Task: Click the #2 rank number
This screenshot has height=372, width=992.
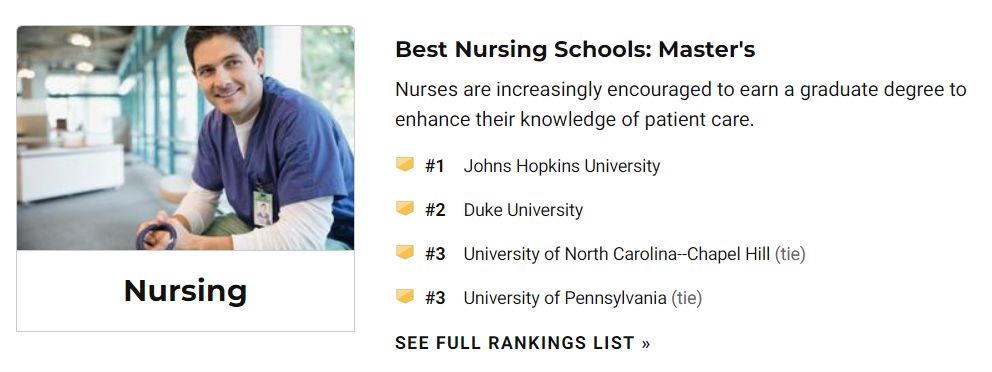Action: tap(435, 210)
